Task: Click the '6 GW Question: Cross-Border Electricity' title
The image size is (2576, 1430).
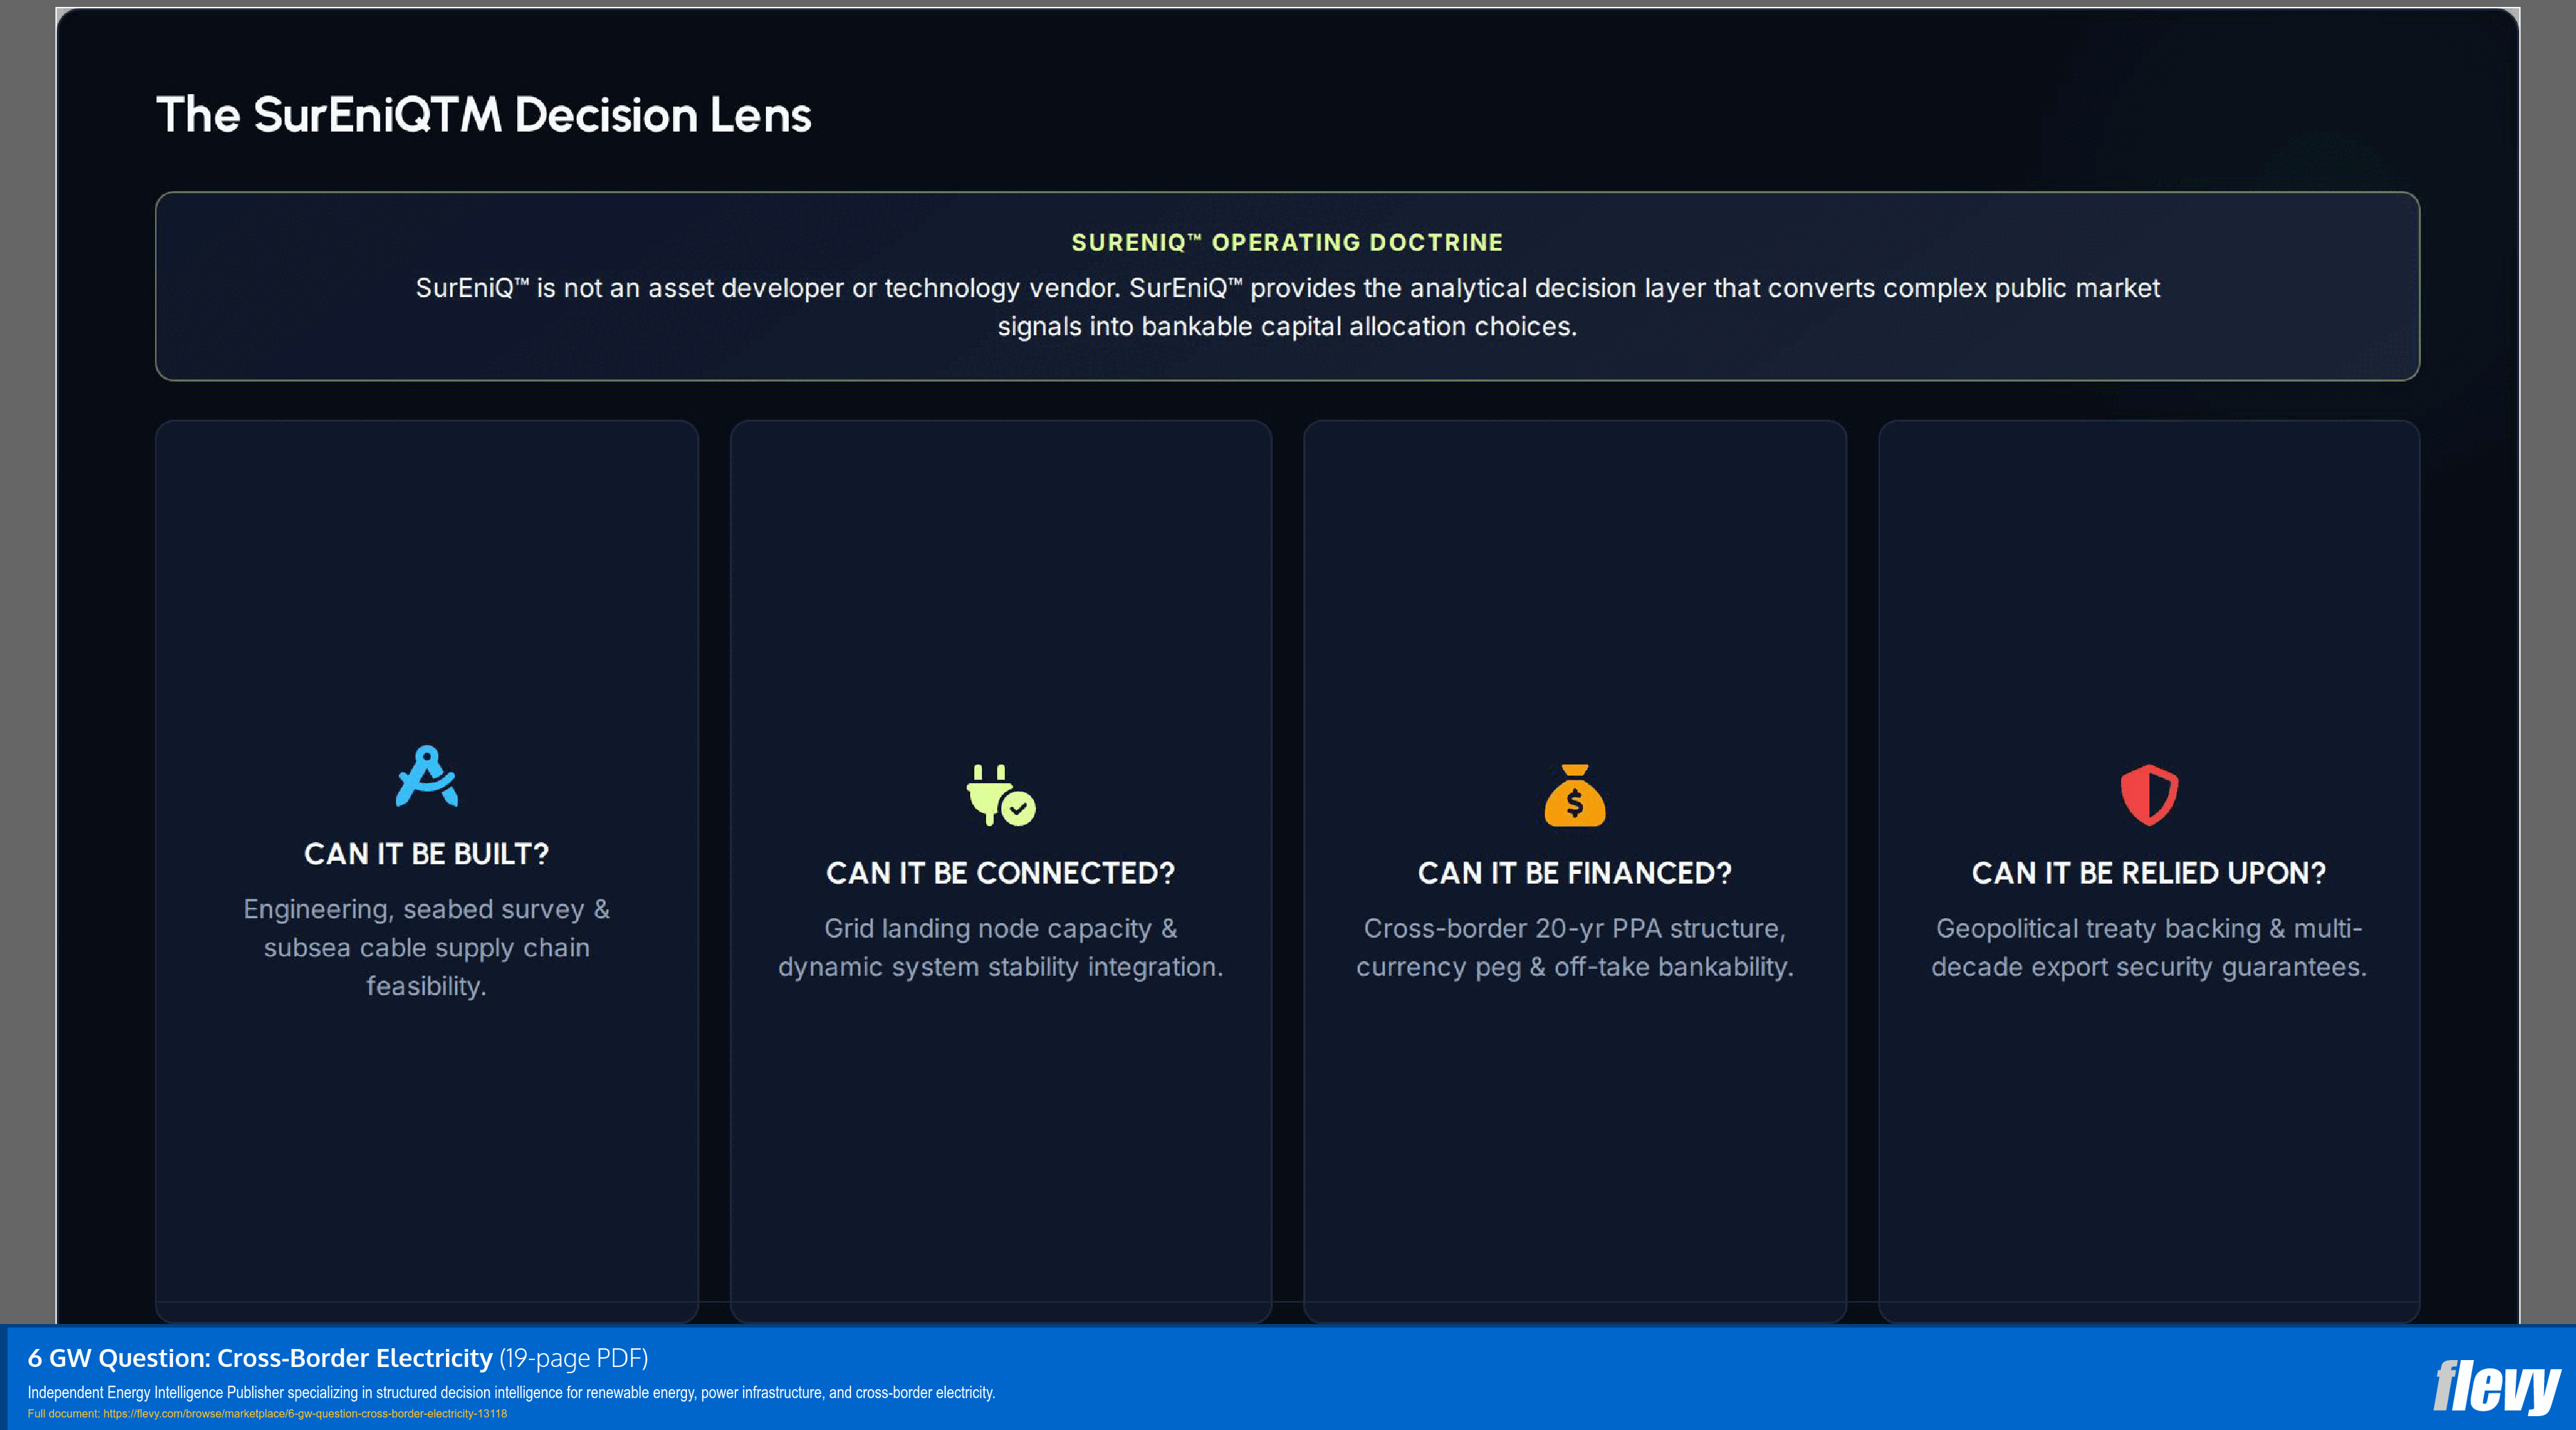Action: click(x=260, y=1358)
